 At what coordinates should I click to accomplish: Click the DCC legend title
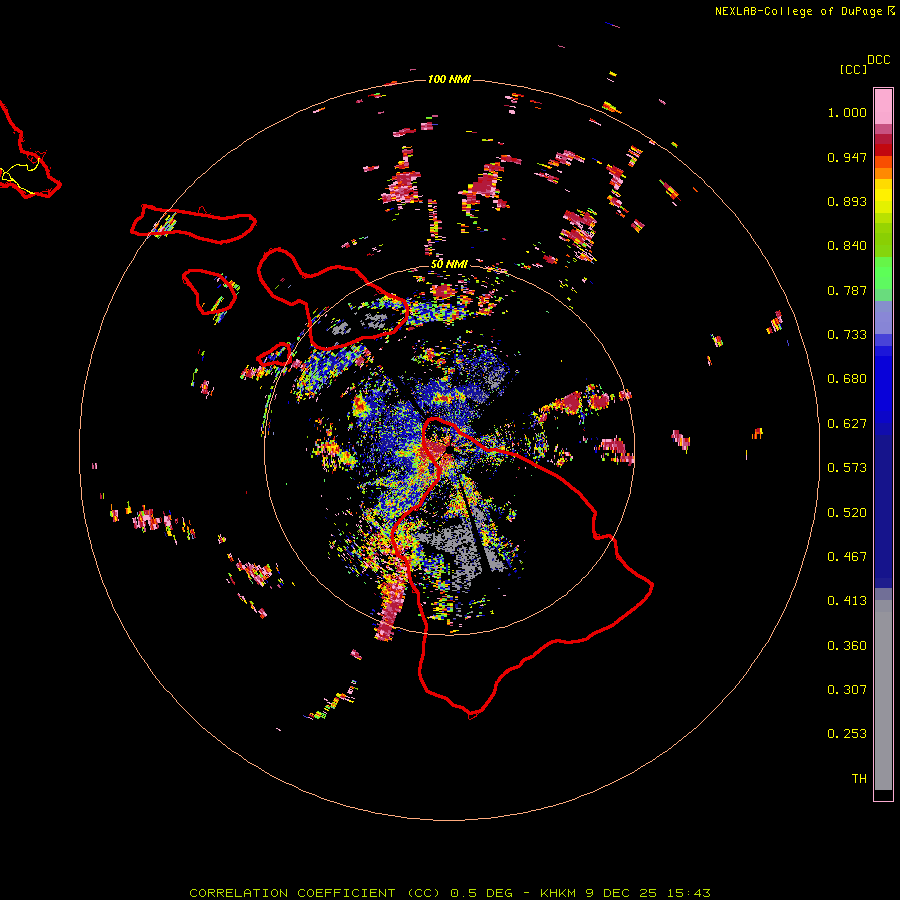tap(878, 60)
